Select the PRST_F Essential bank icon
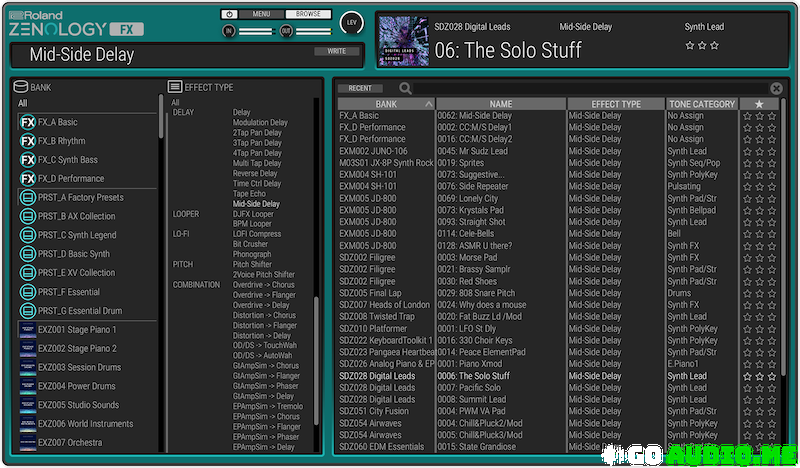 [28, 292]
